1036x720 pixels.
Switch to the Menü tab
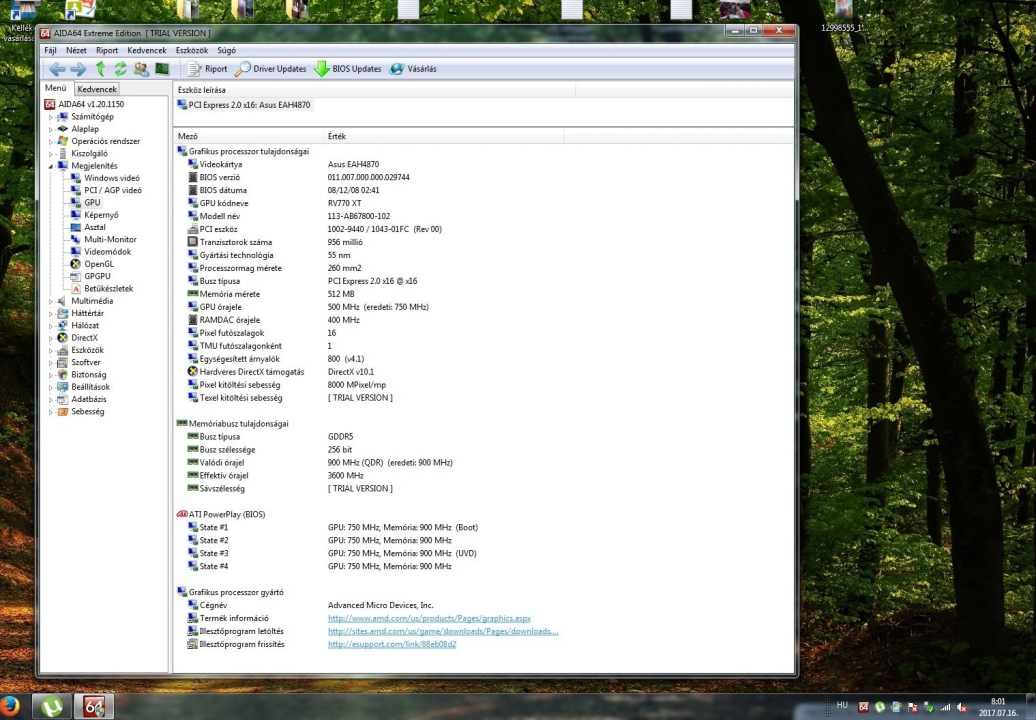[x=56, y=88]
